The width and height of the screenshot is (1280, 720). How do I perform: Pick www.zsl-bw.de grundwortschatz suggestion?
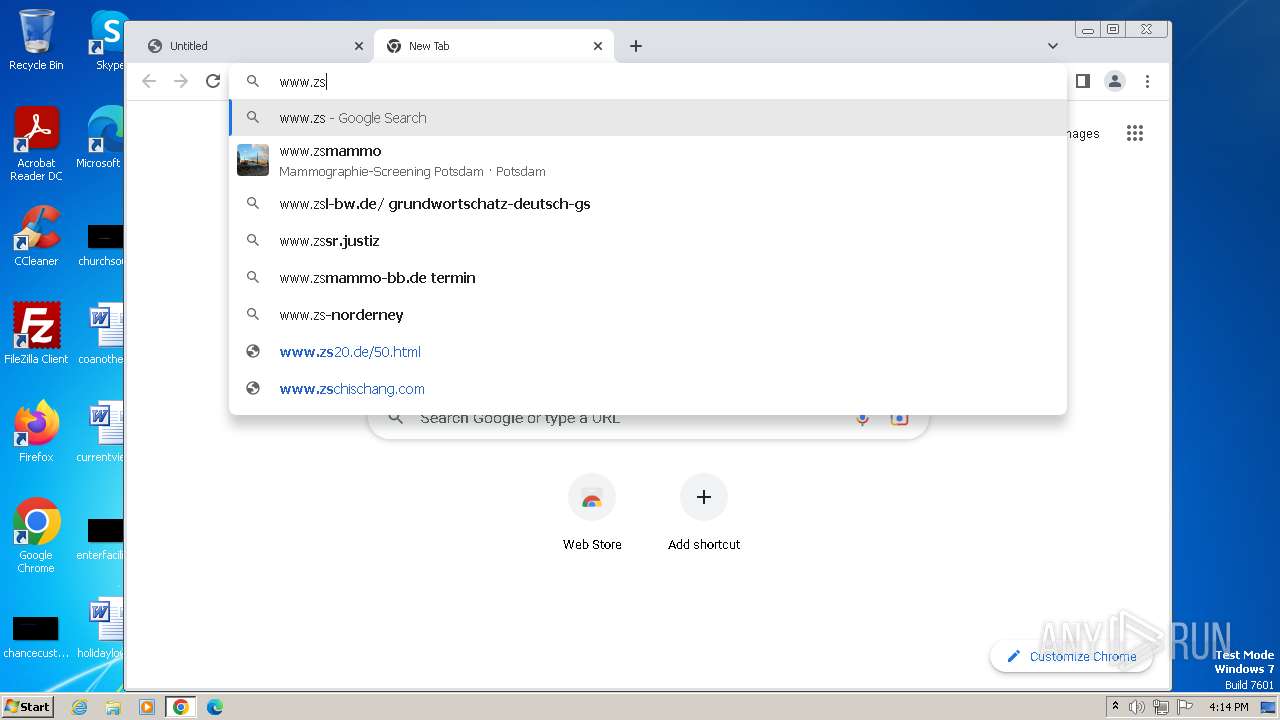[x=647, y=204]
